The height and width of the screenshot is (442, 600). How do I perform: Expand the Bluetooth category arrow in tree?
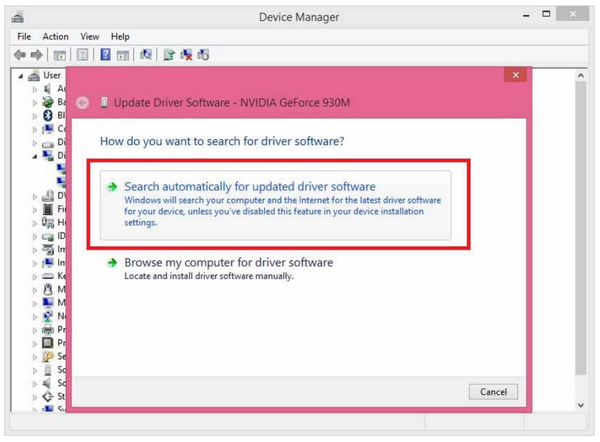pyautogui.click(x=35, y=115)
